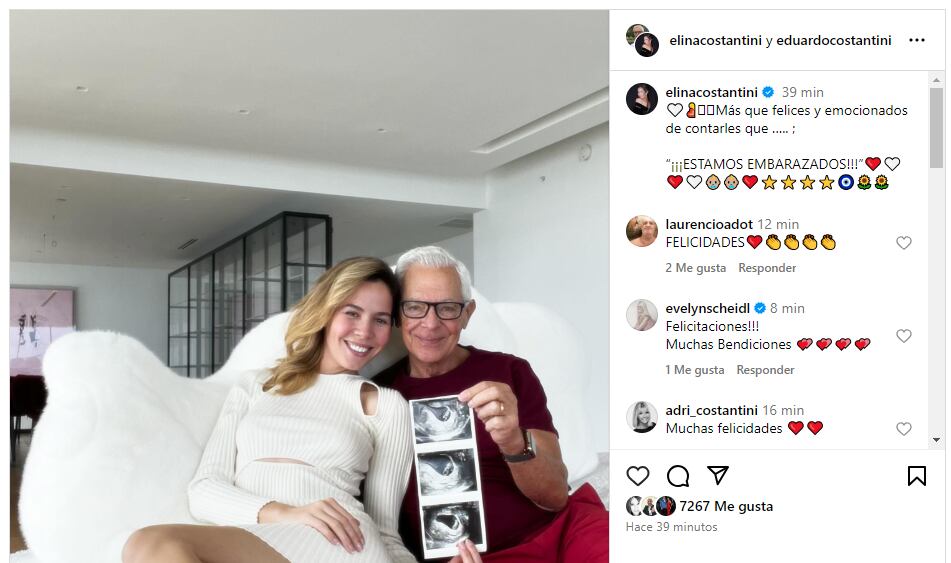Like evelynscheidl's comment heart

point(904,335)
